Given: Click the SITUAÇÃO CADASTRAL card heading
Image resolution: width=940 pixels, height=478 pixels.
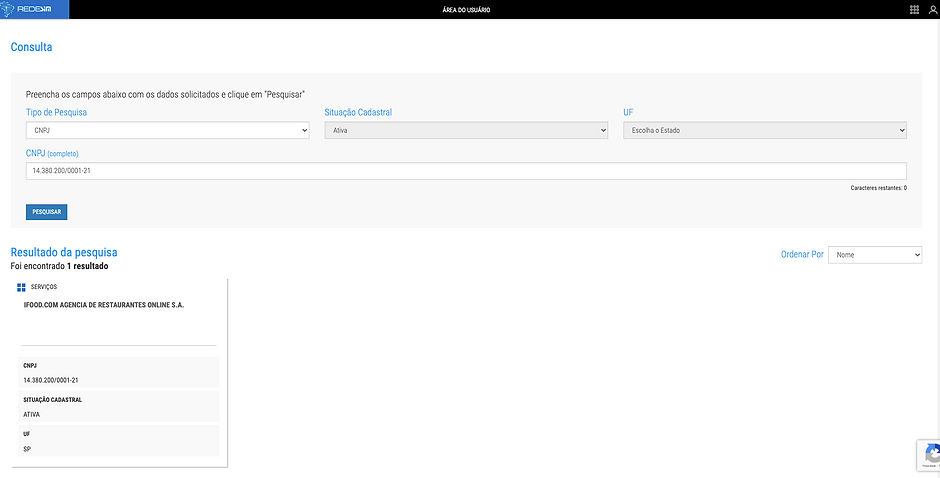Looking at the screenshot, I should (53, 400).
